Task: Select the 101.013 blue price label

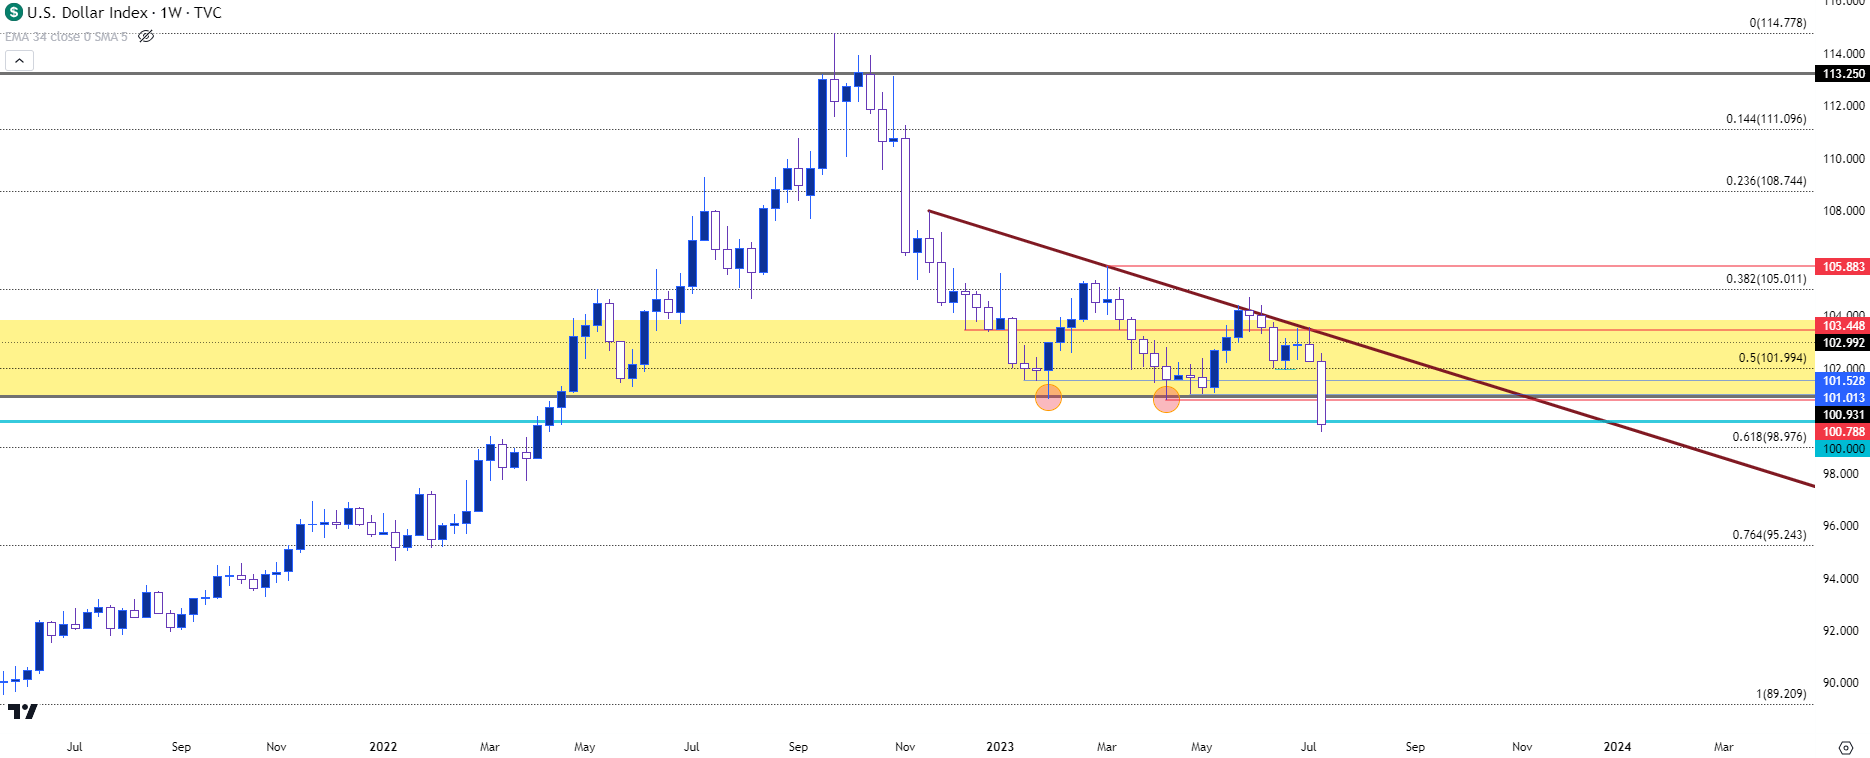Action: (1842, 398)
